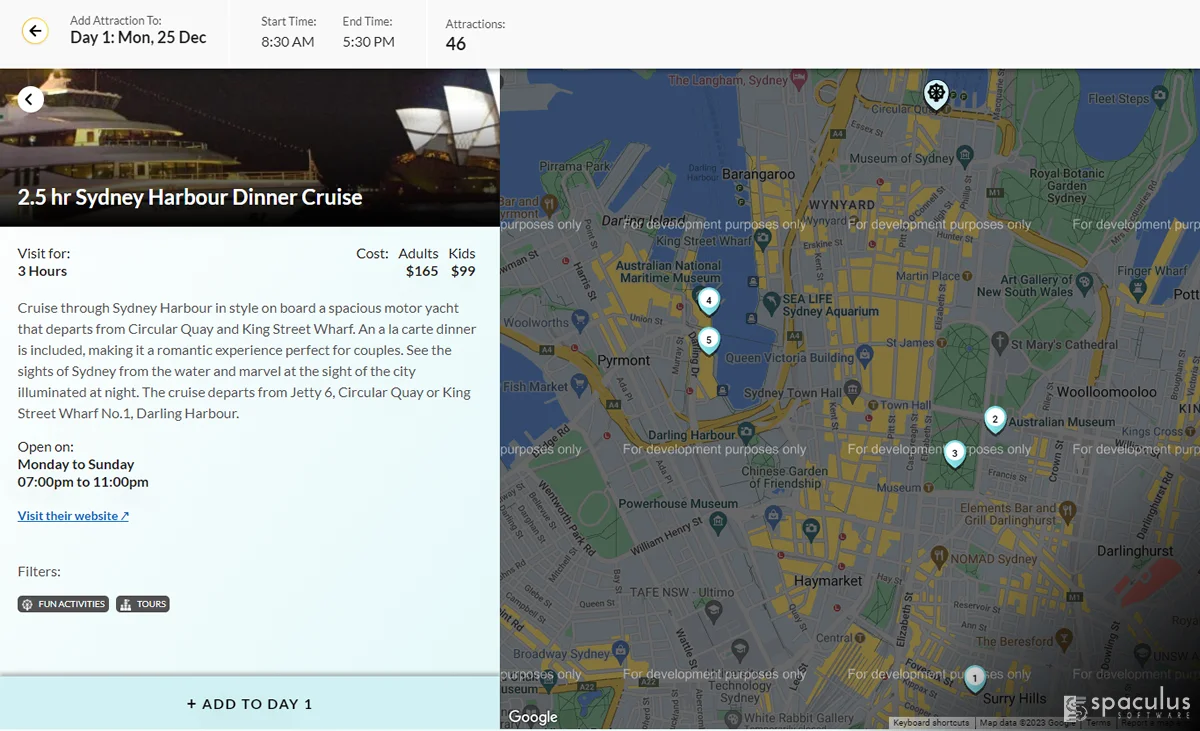Click the cruise header photo

click(250, 148)
